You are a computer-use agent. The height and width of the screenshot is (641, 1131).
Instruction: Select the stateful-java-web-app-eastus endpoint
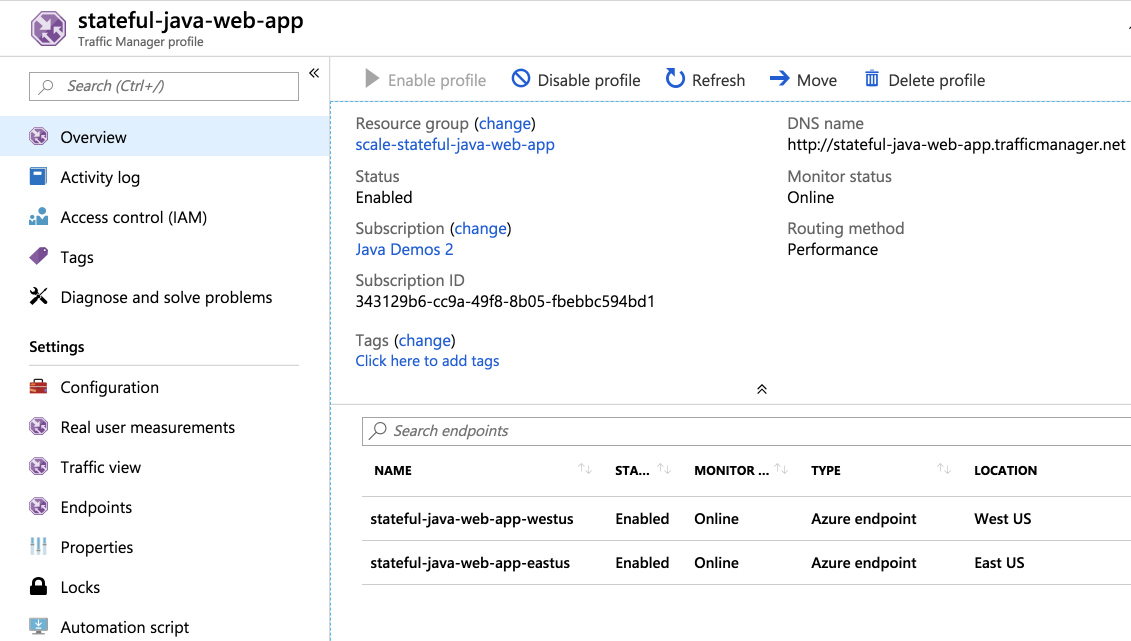(470, 563)
